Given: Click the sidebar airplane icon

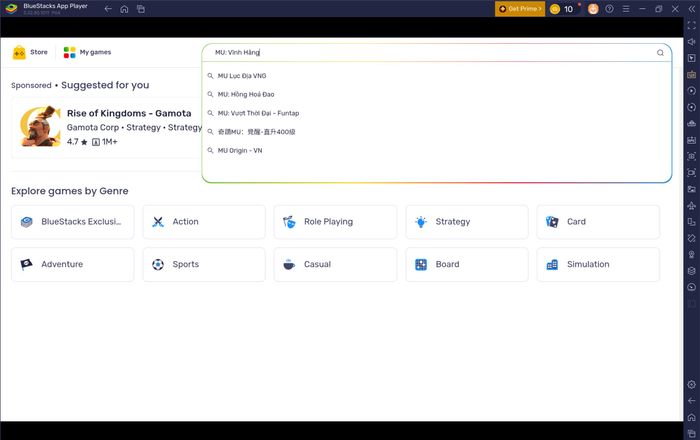Looking at the screenshot, I should click(692, 206).
